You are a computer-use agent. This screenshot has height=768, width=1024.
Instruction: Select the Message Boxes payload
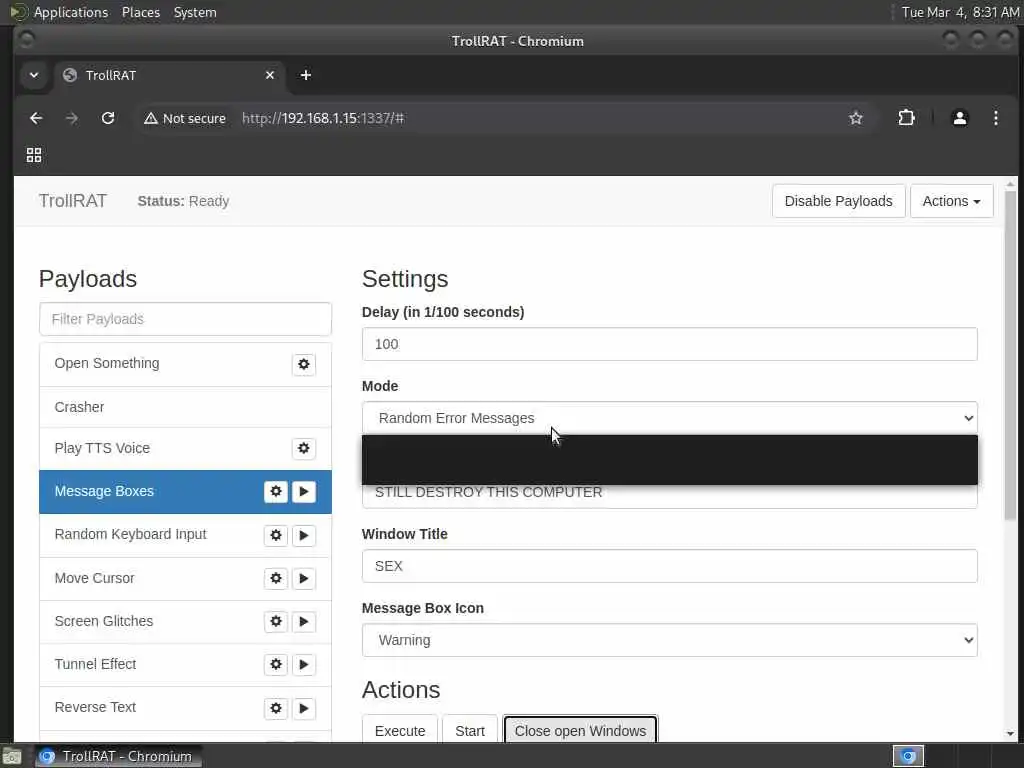[185, 492]
